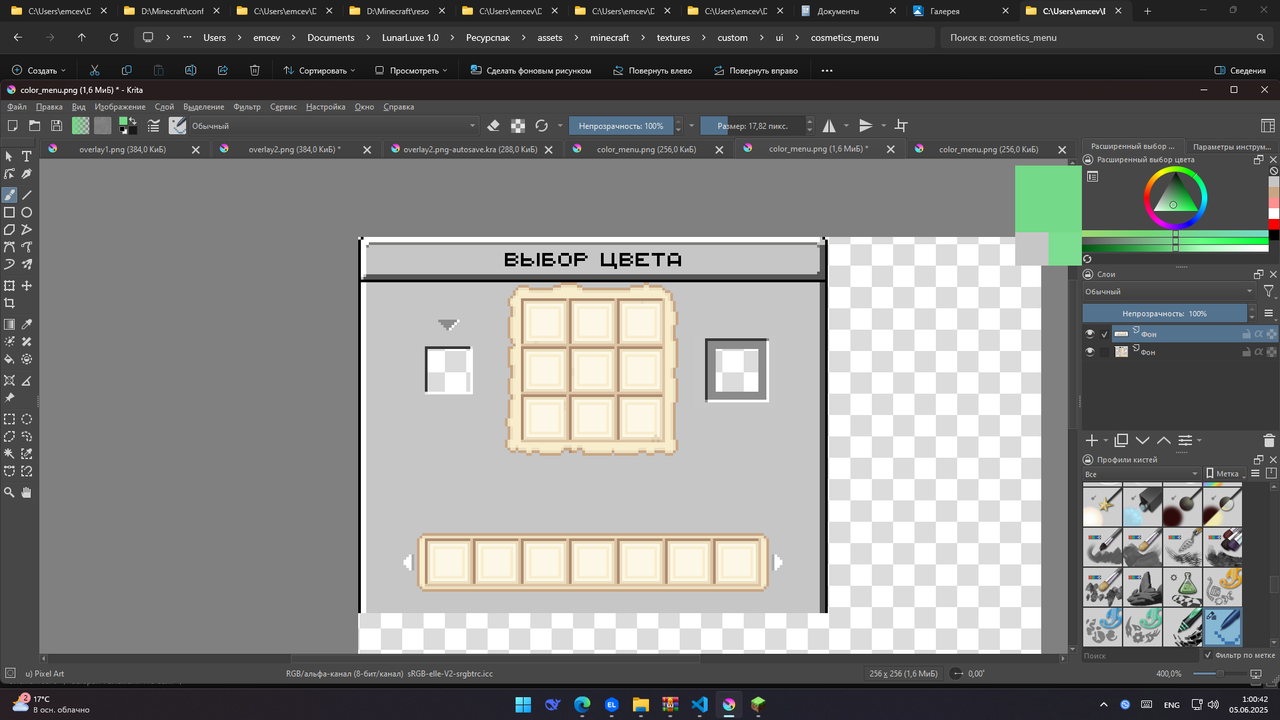1280x720 pixels.
Task: Adjust layer Непрозрачность slider in Слои
Action: pyautogui.click(x=1164, y=313)
